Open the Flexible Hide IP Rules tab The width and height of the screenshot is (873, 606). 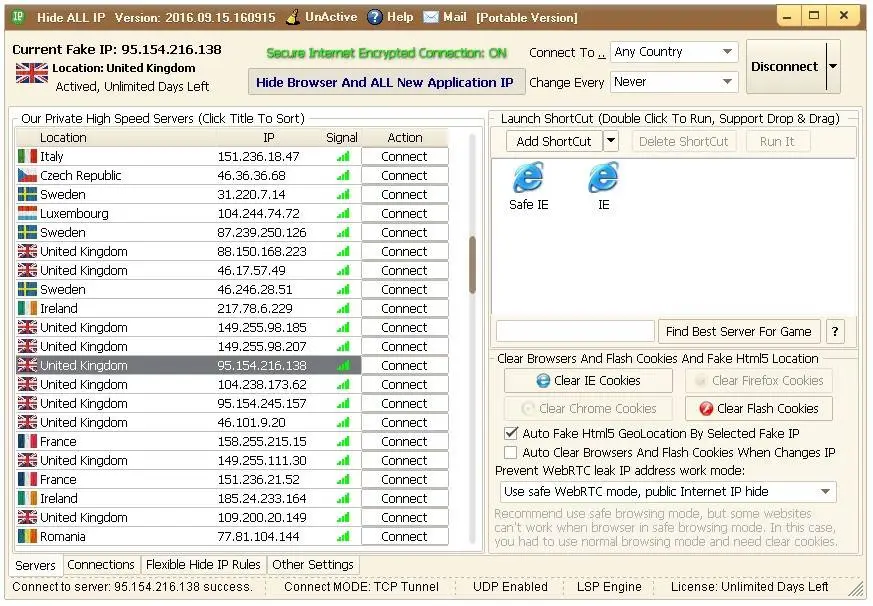(x=203, y=565)
